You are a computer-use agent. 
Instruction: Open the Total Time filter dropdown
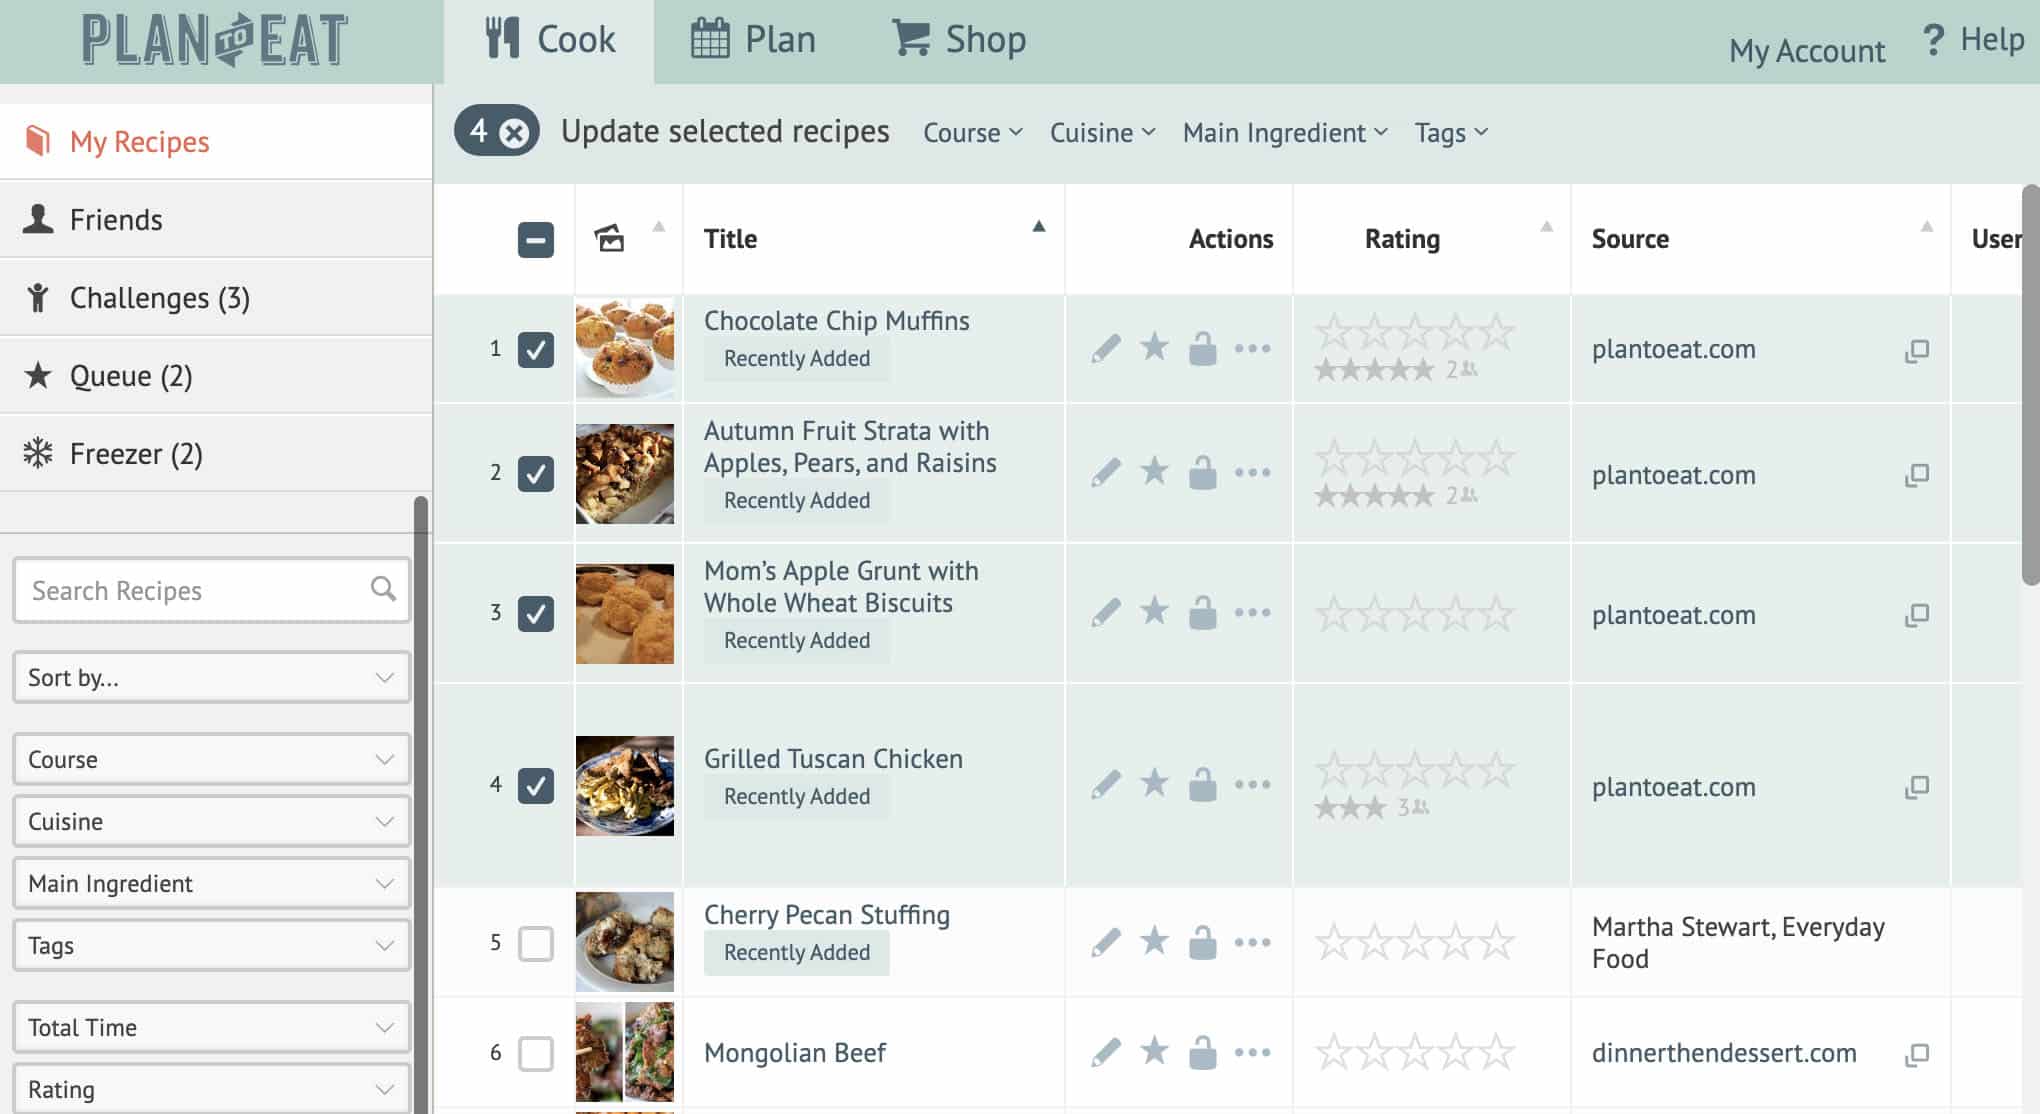[x=211, y=1027]
